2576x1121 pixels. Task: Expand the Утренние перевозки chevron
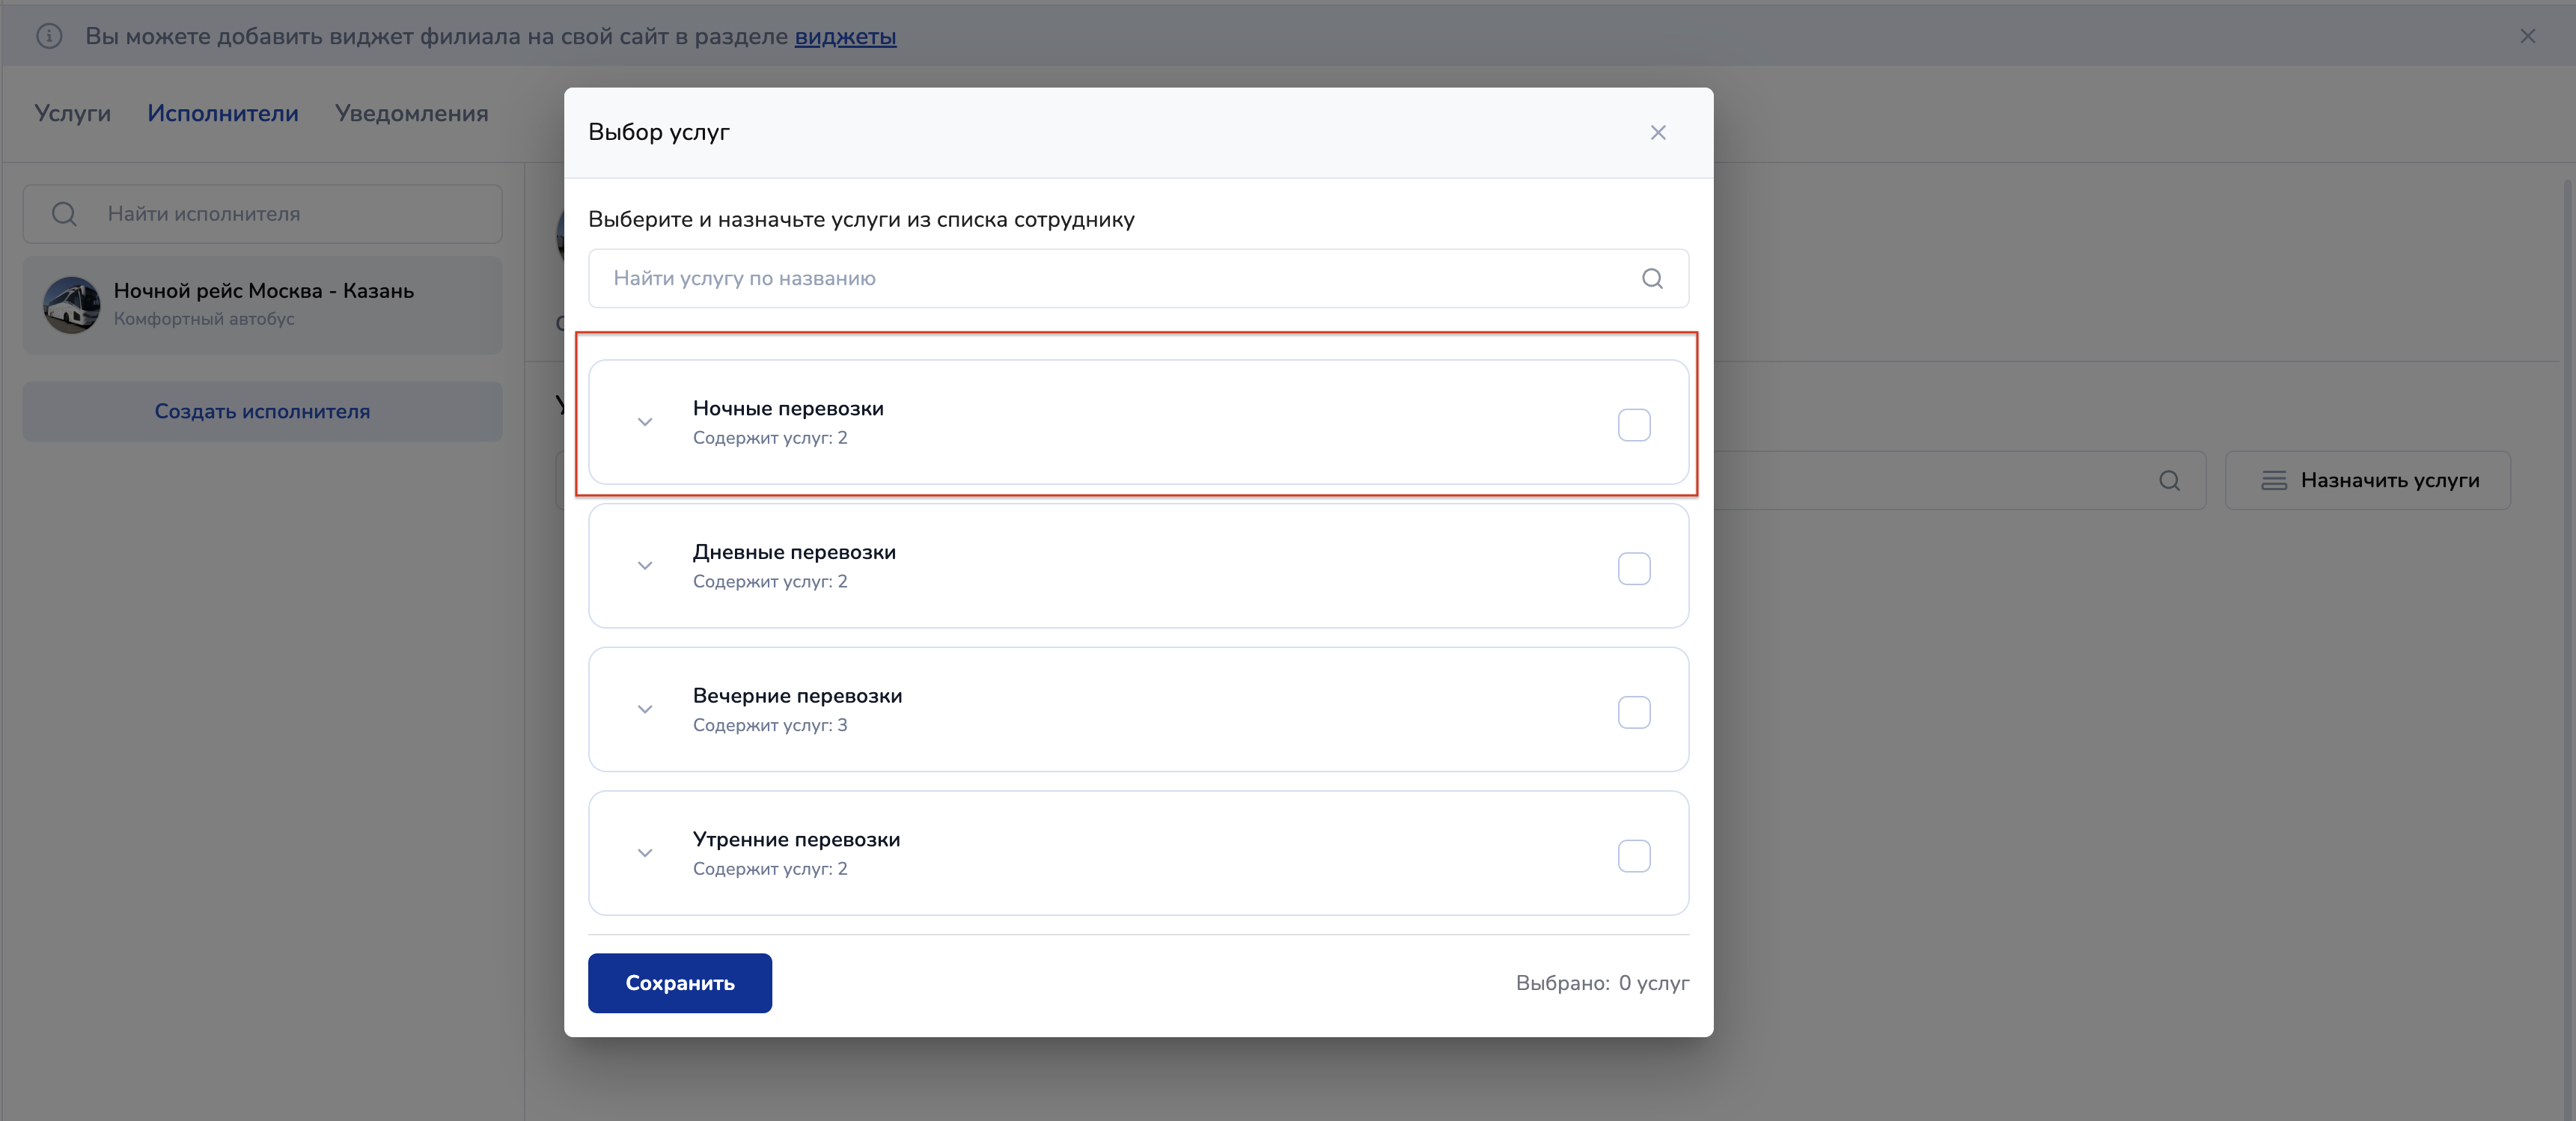645,853
